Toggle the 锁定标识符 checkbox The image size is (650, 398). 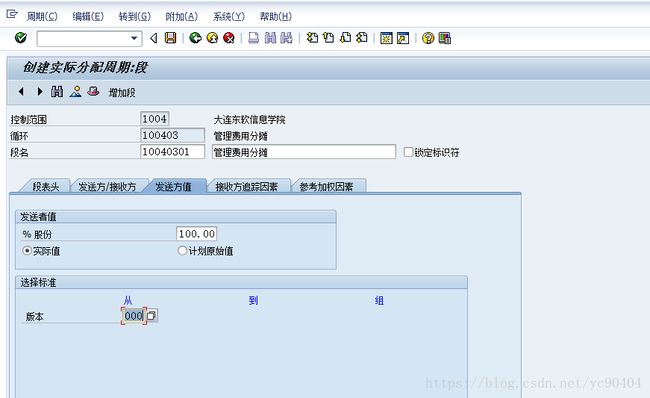(x=408, y=152)
